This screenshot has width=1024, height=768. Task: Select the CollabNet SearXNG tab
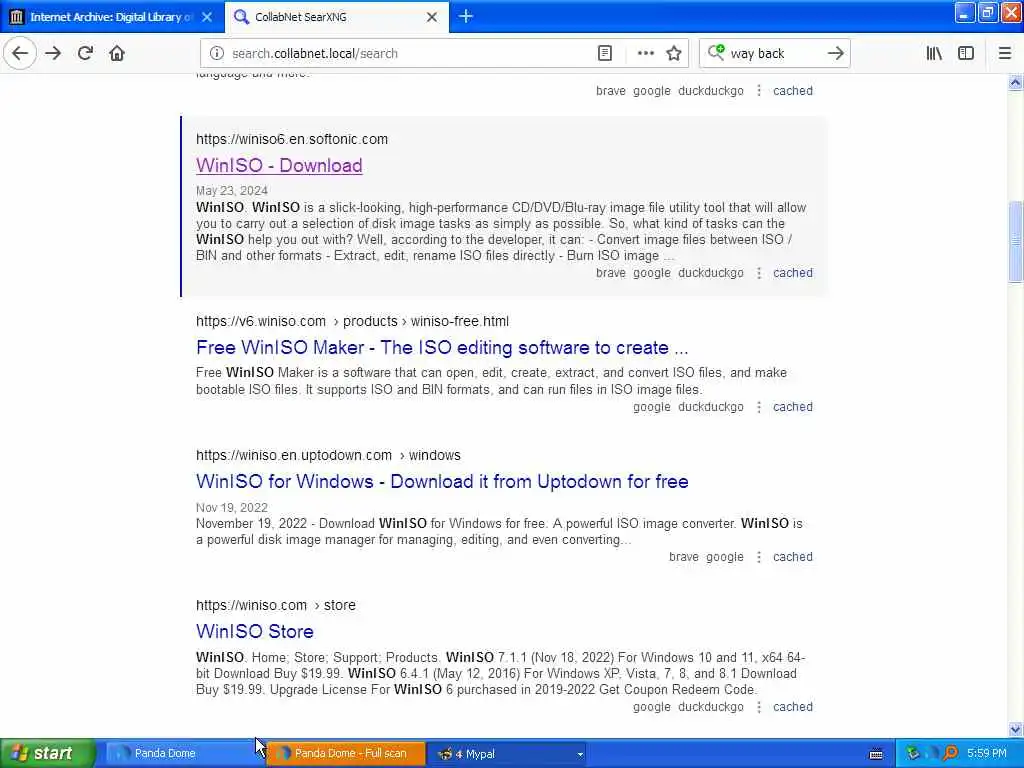click(337, 17)
